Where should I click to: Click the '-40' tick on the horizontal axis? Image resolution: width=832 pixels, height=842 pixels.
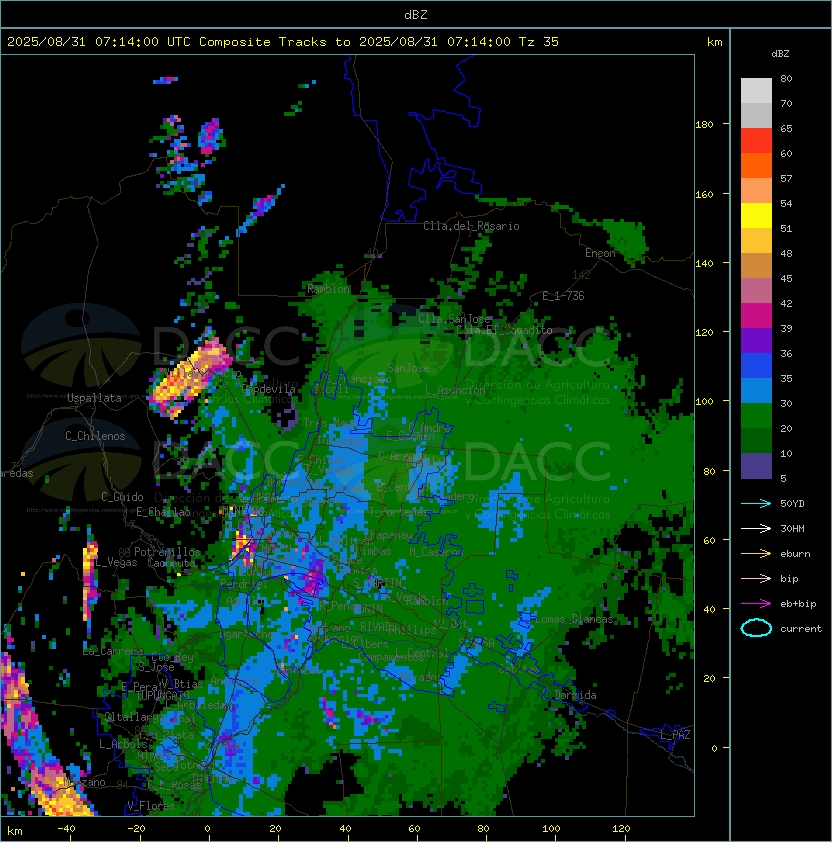(x=67, y=829)
